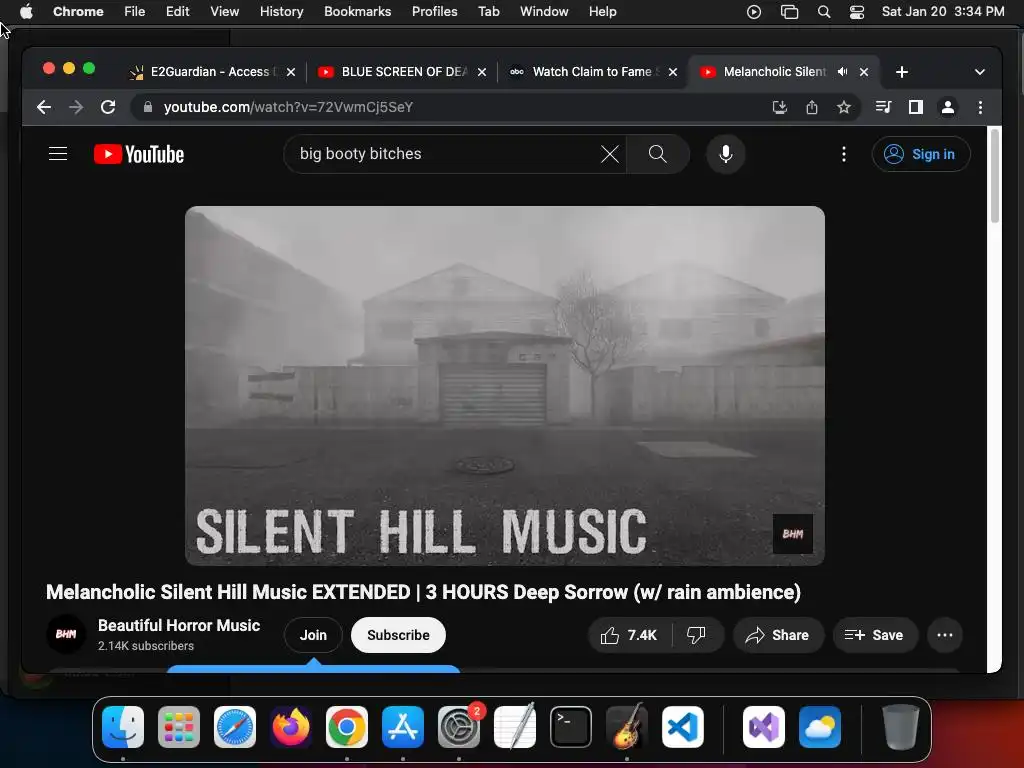
Task: Start voice search with the microphone
Action: coord(726,154)
